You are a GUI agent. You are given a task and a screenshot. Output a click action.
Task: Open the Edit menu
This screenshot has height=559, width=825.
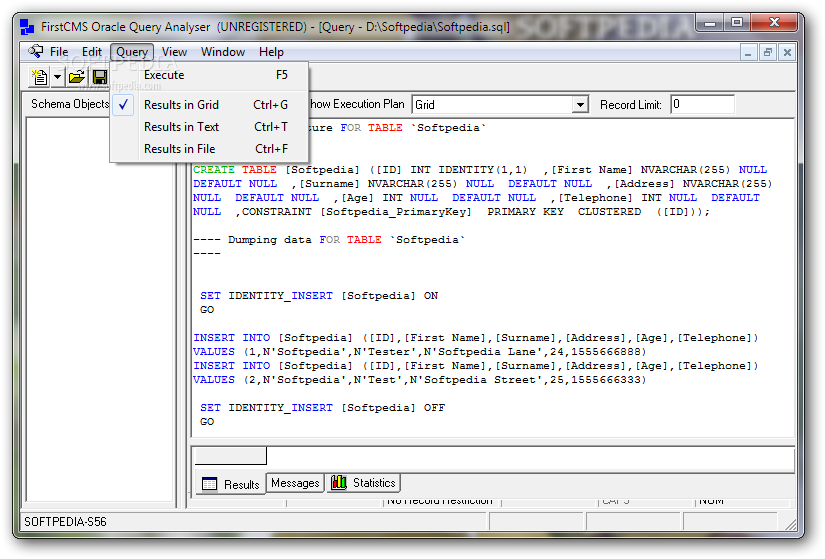[x=92, y=52]
